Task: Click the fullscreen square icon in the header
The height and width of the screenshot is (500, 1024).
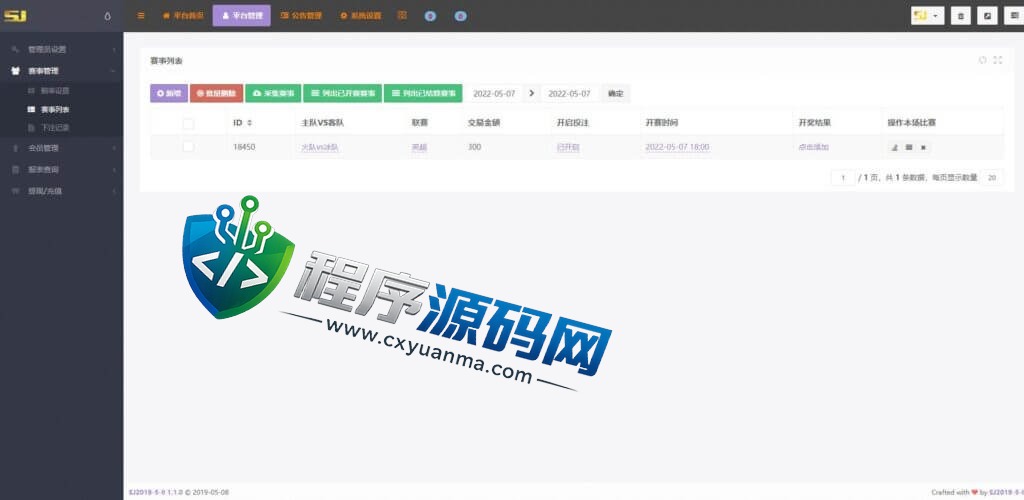Action: click(987, 16)
